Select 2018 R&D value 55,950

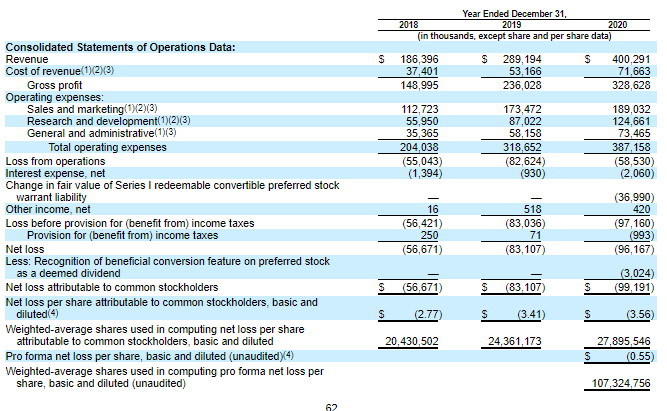coord(422,121)
